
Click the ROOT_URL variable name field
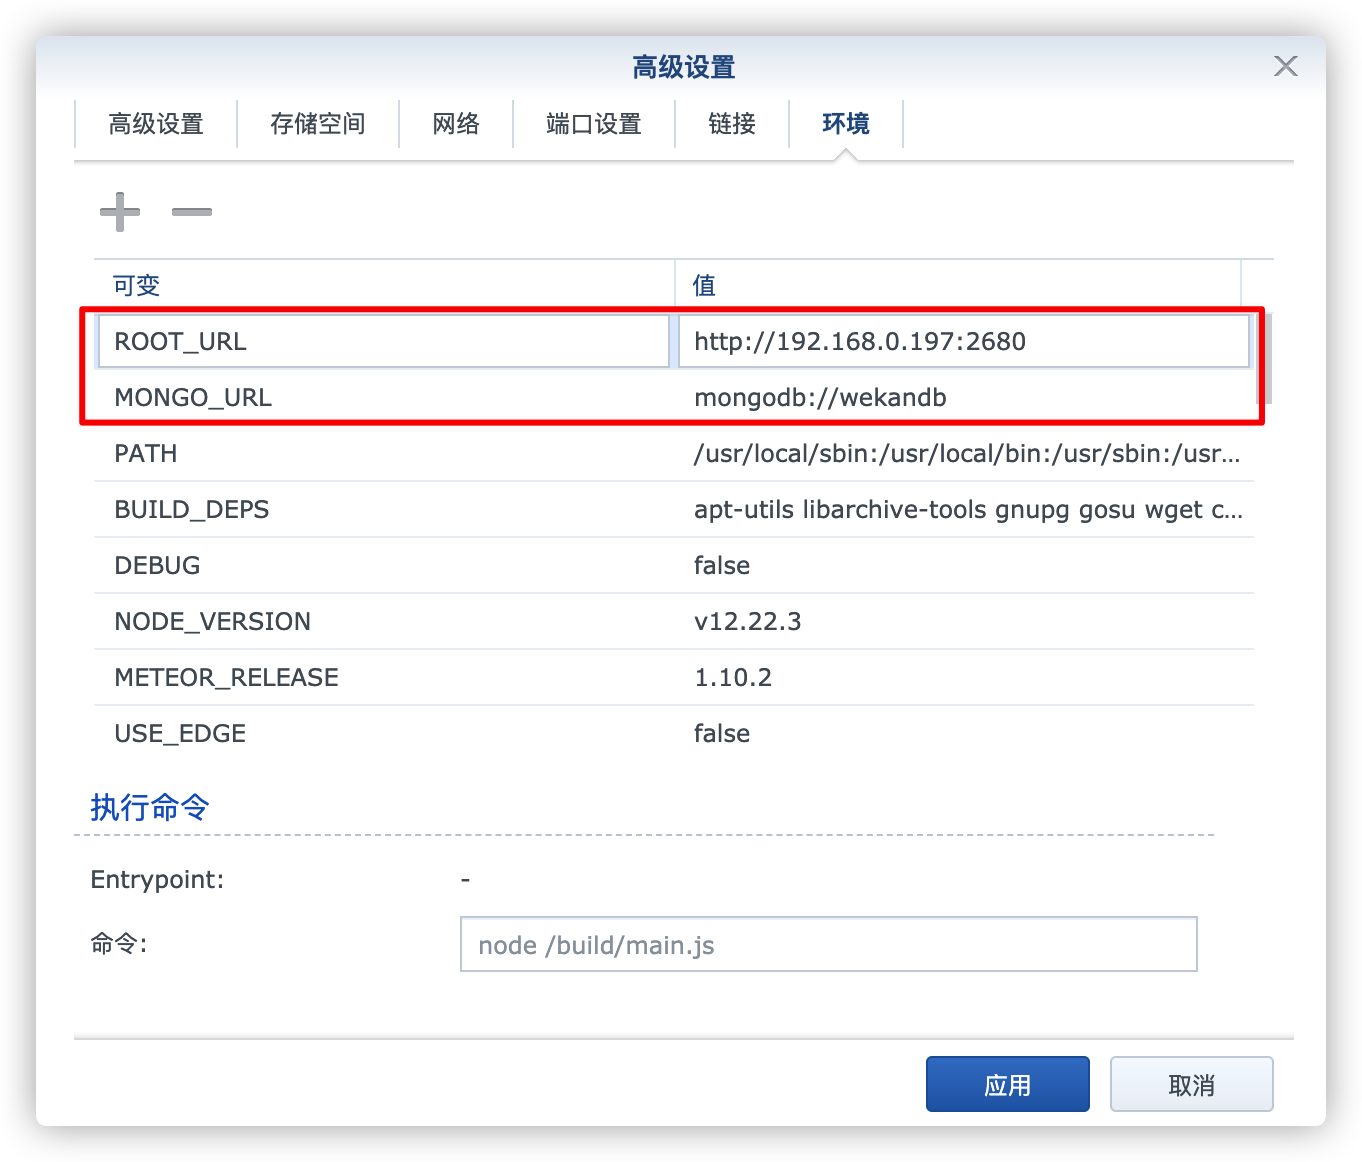click(383, 341)
